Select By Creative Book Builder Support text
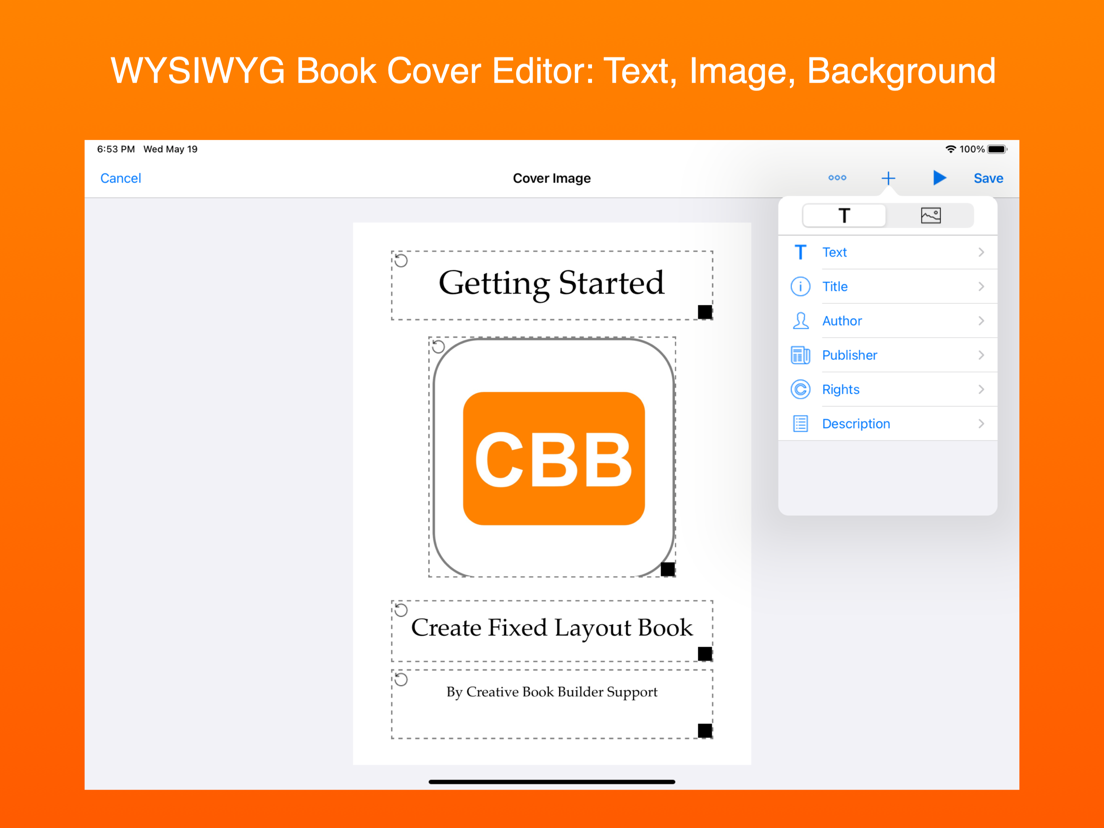This screenshot has width=1104, height=828. coord(551,692)
